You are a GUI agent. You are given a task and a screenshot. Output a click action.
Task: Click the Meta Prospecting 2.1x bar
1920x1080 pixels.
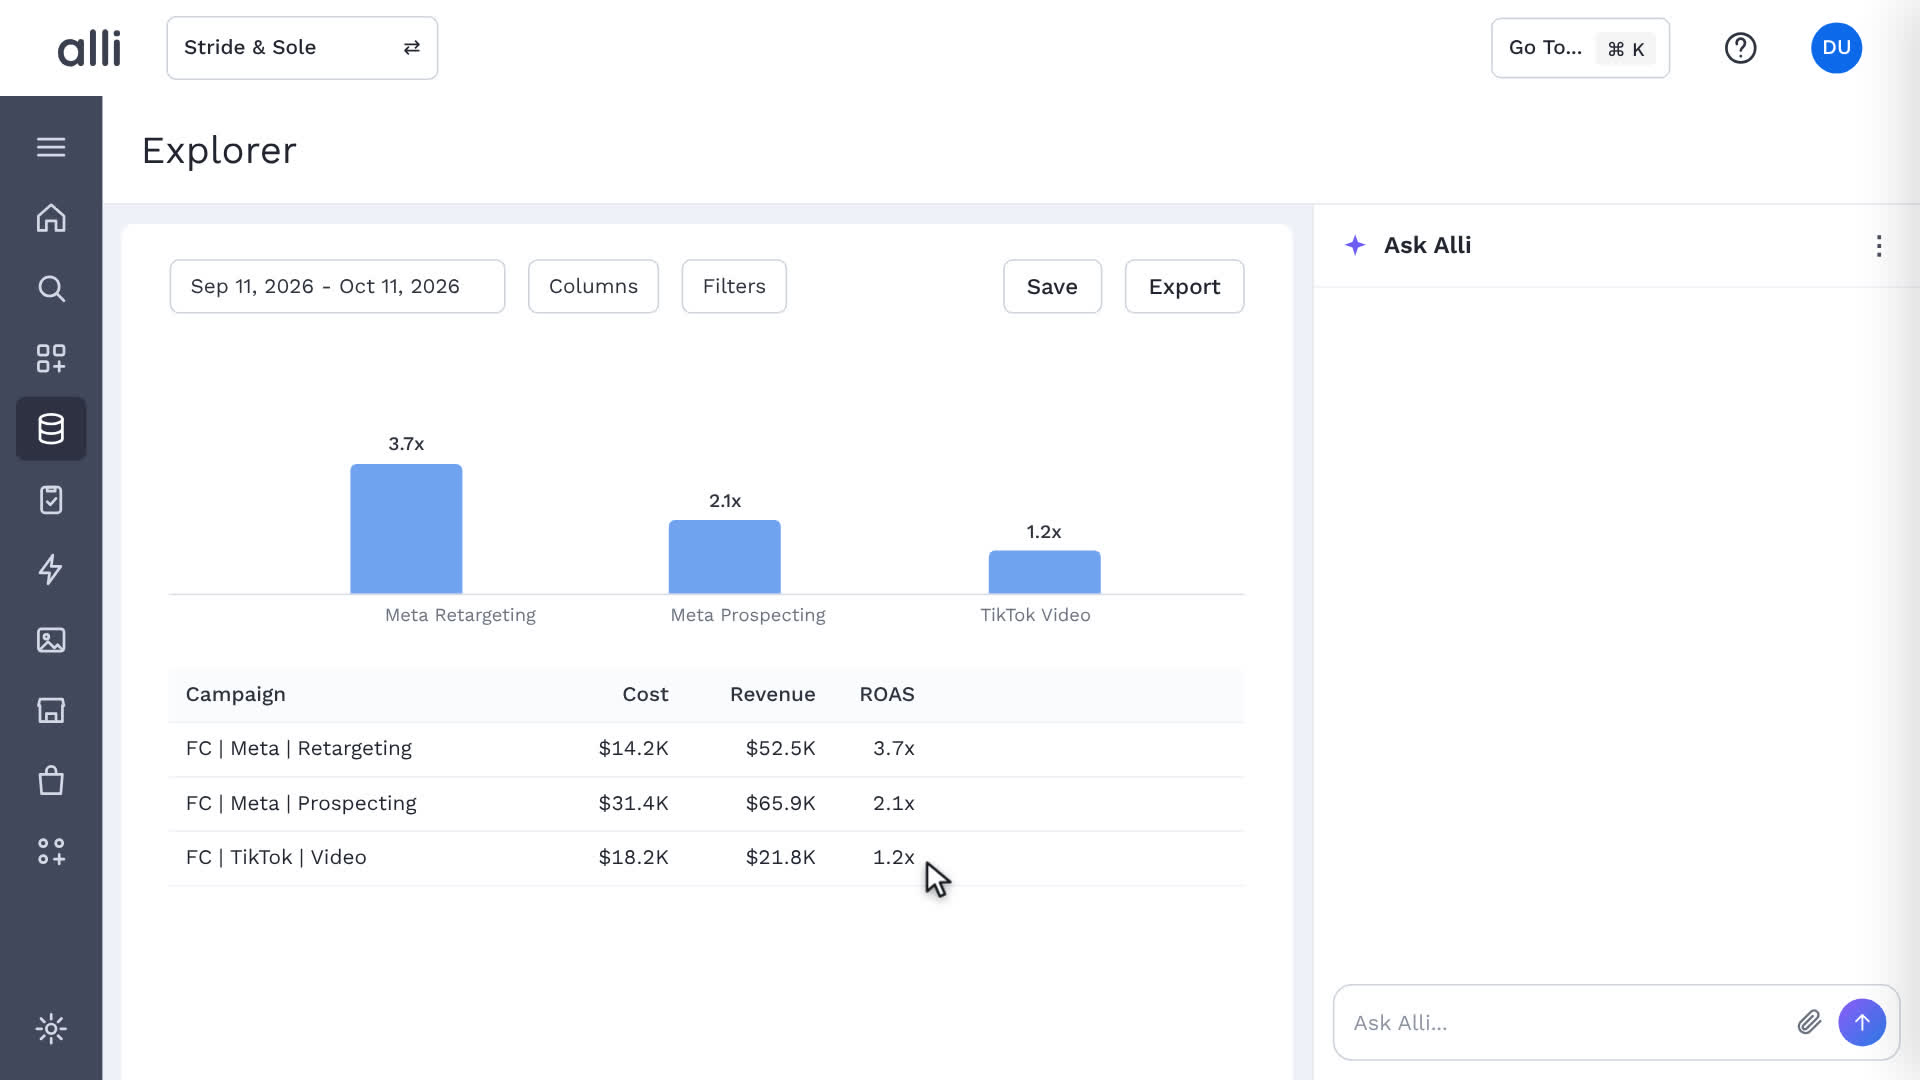tap(725, 557)
